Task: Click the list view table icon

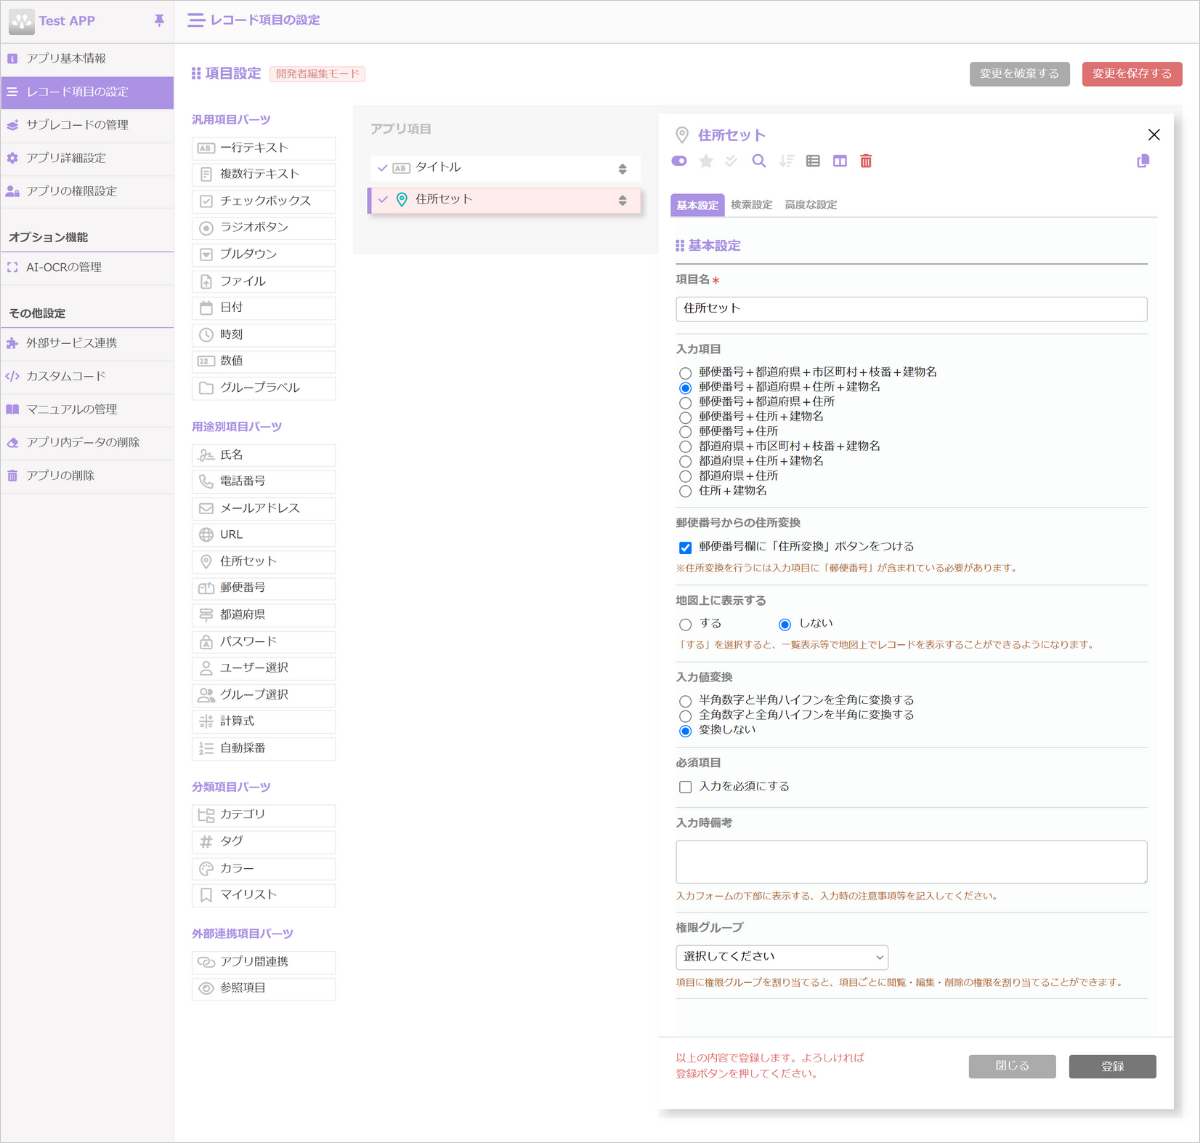Action: (x=813, y=161)
